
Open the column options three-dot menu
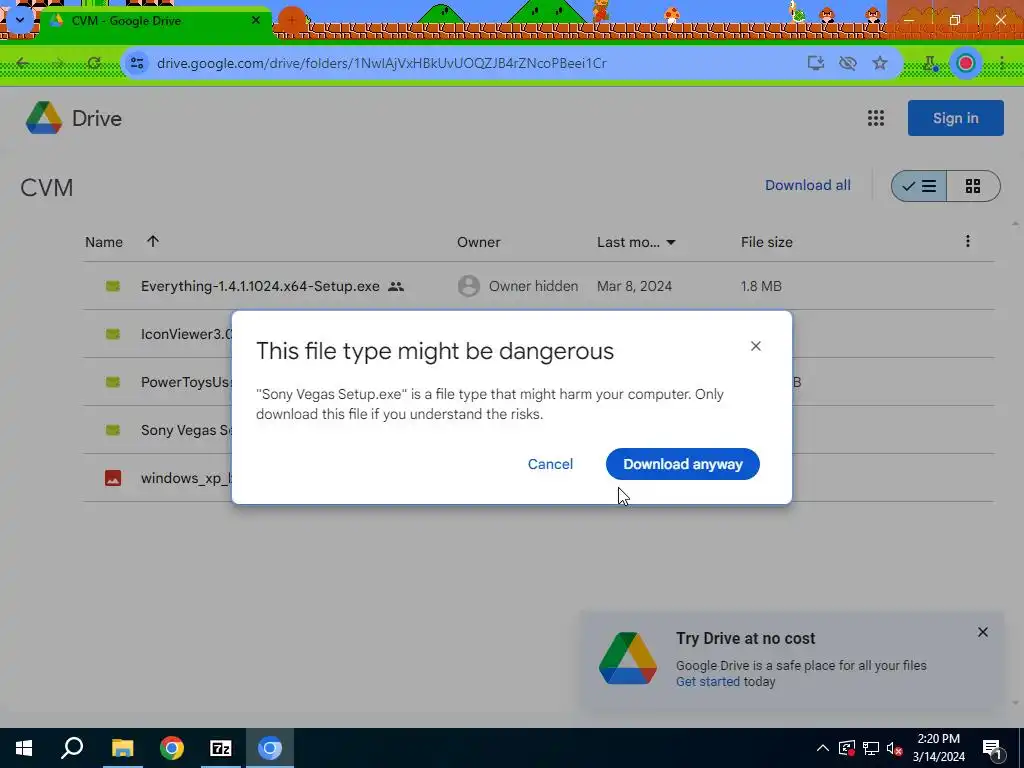pos(968,242)
